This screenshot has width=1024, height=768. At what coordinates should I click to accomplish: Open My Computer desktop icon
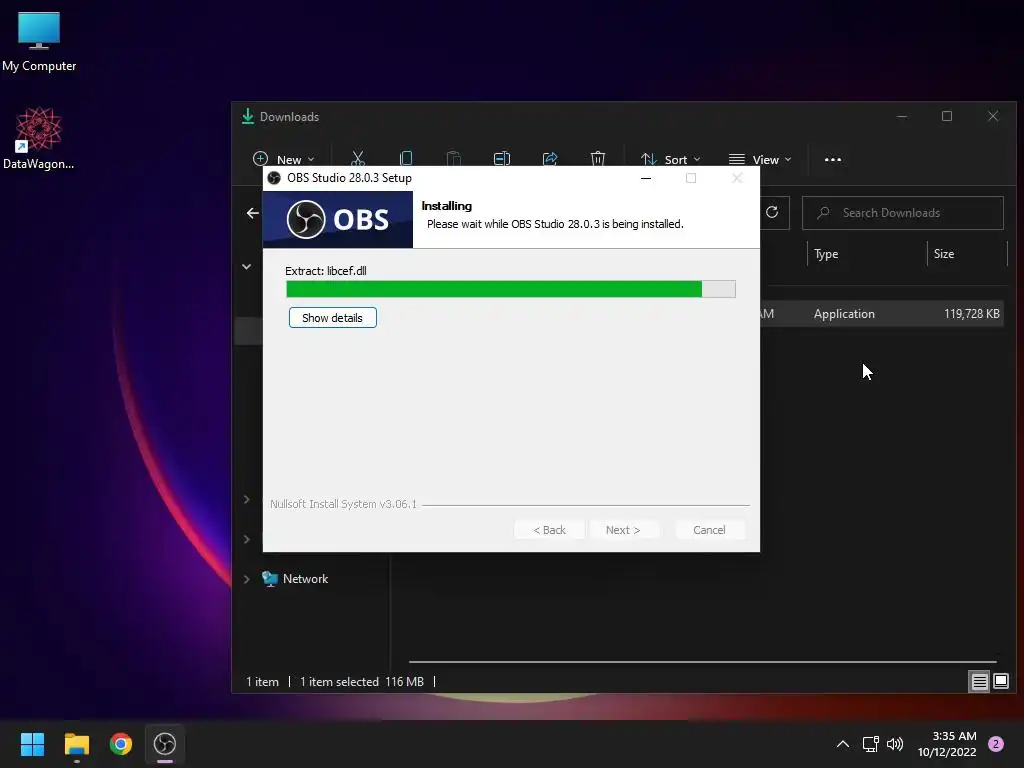click(39, 42)
